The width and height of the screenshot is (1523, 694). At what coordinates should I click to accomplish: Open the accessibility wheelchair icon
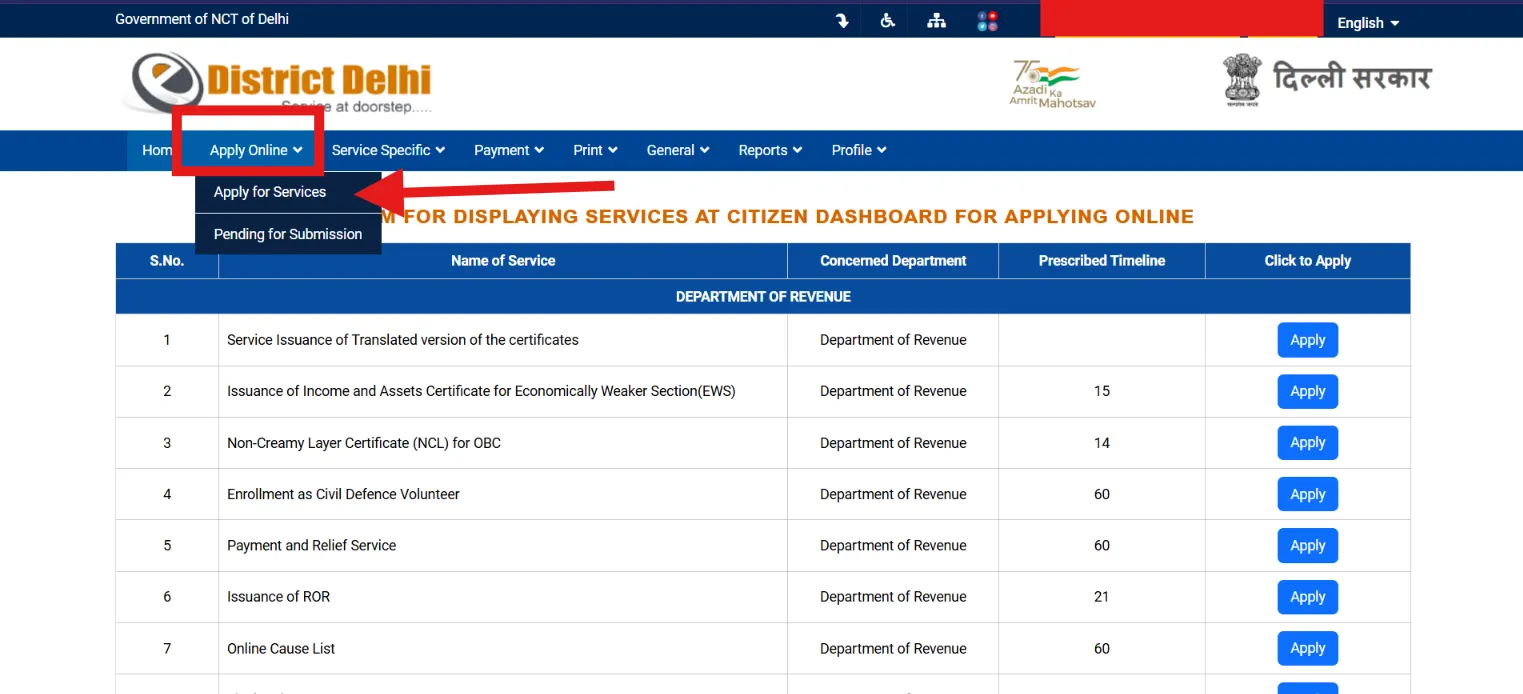pyautogui.click(x=887, y=20)
